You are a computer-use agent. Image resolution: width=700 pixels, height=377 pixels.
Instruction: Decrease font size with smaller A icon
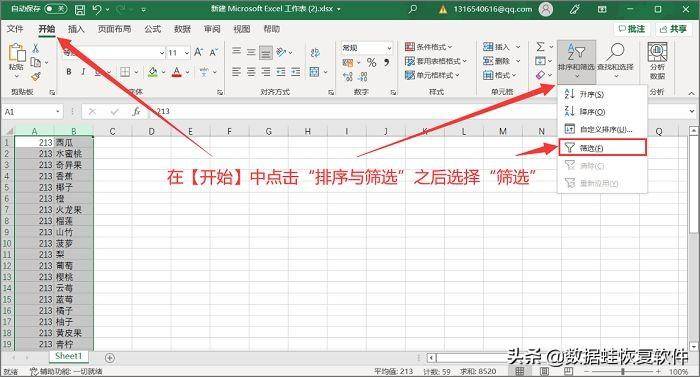click(213, 52)
